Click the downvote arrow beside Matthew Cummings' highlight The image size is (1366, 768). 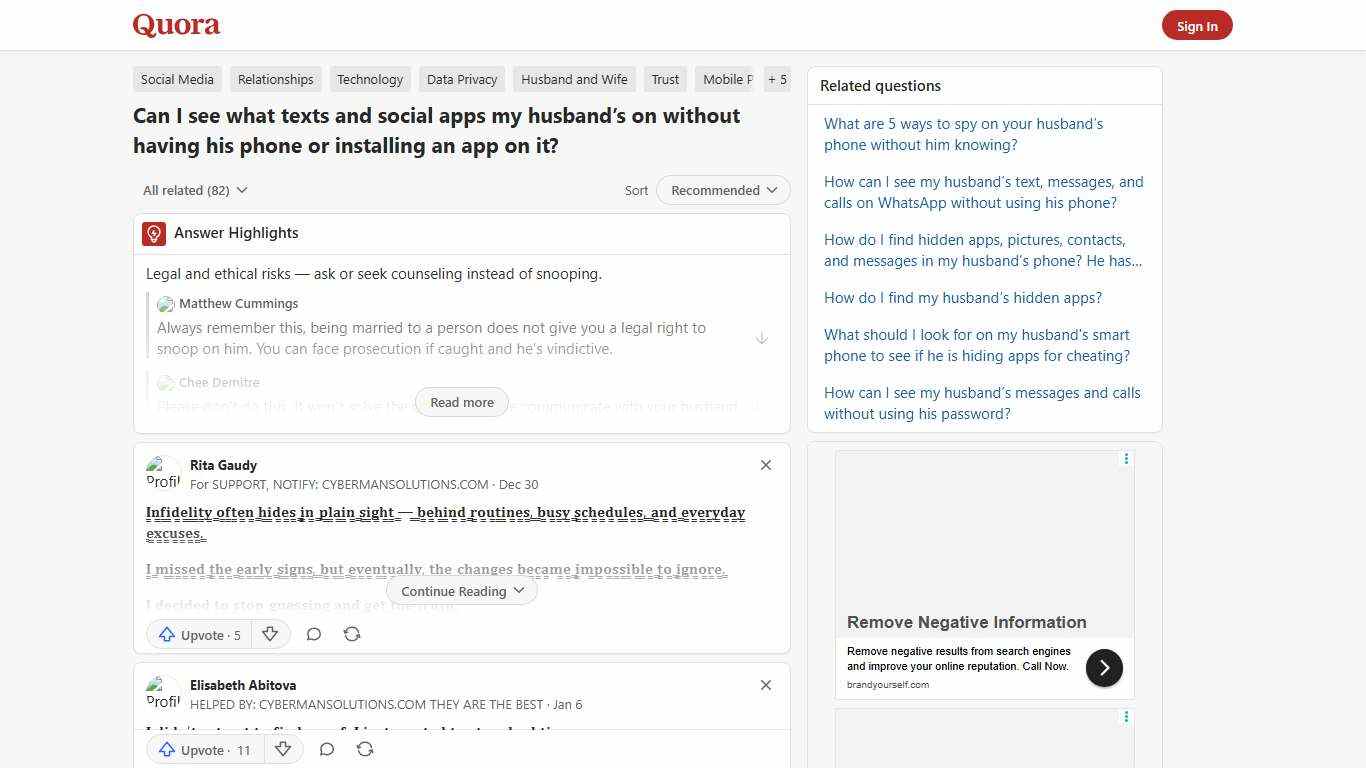click(x=762, y=338)
